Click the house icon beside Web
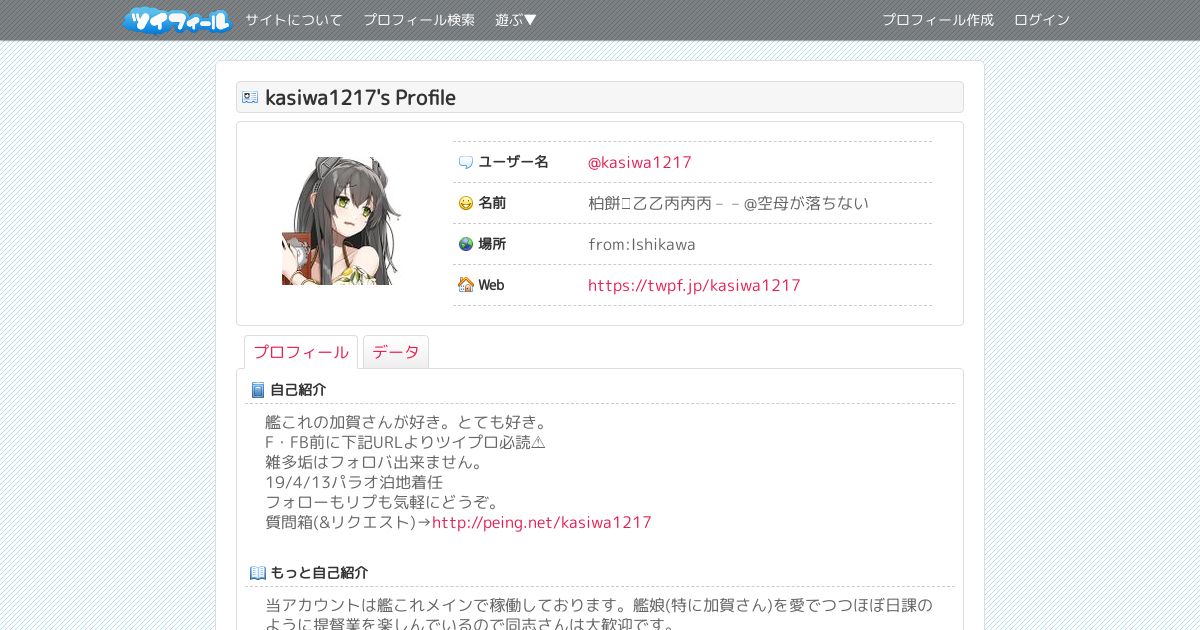 [x=466, y=285]
